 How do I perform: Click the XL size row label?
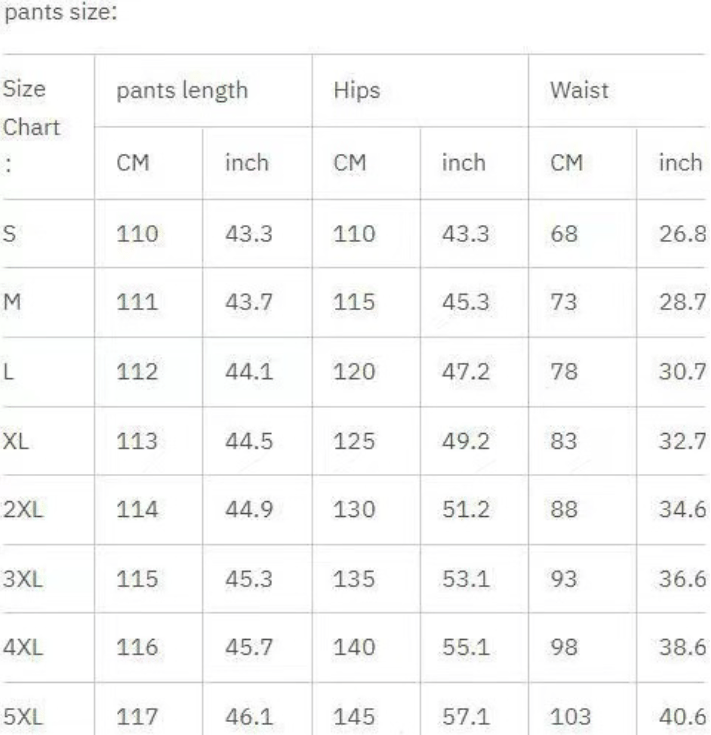click(16, 441)
